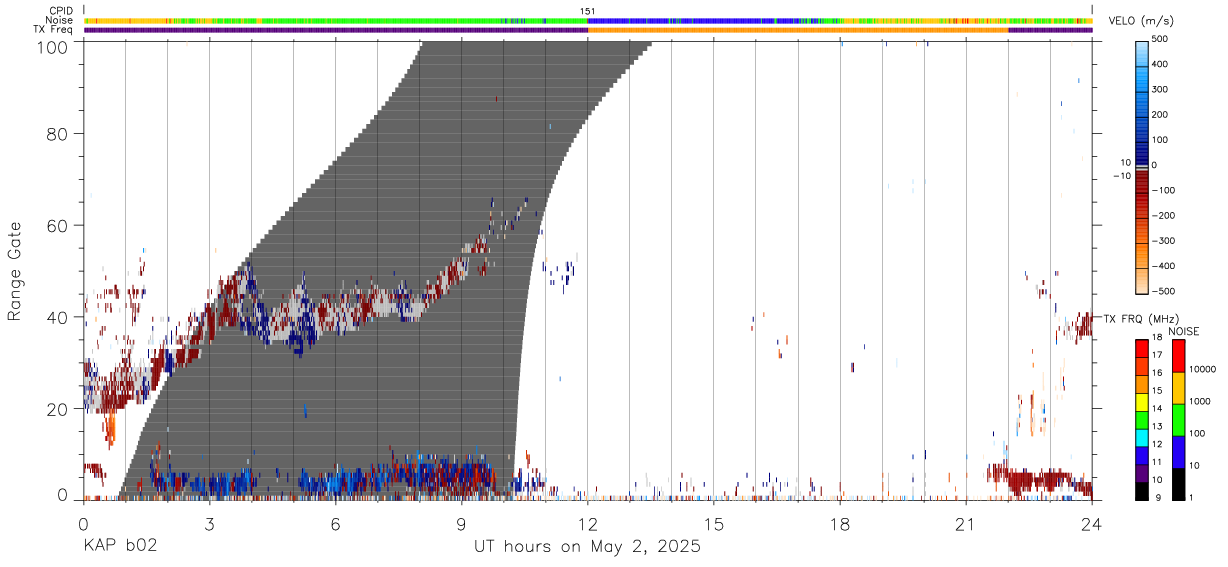This screenshot has width=1228, height=567.
Task: Click the CPID label at top left
Action: (62, 11)
